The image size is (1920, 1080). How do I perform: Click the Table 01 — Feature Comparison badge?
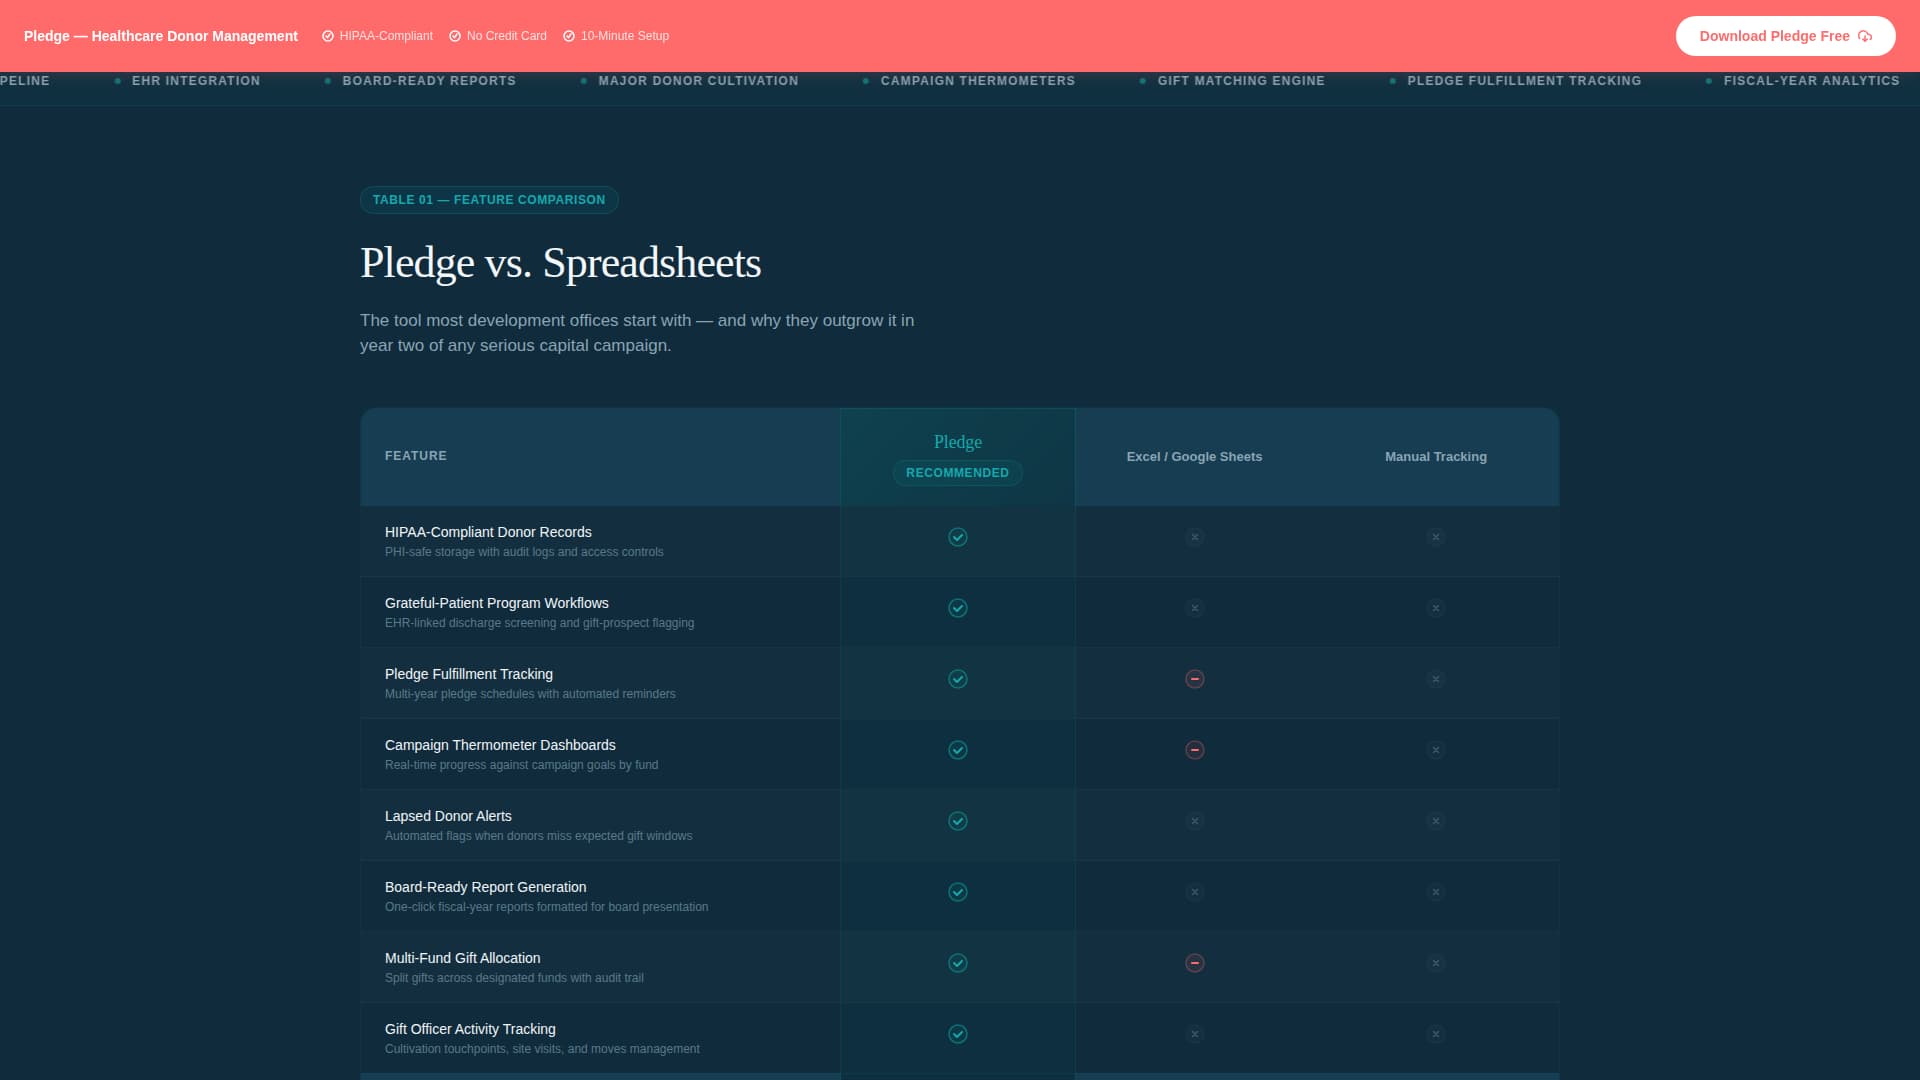[489, 200]
